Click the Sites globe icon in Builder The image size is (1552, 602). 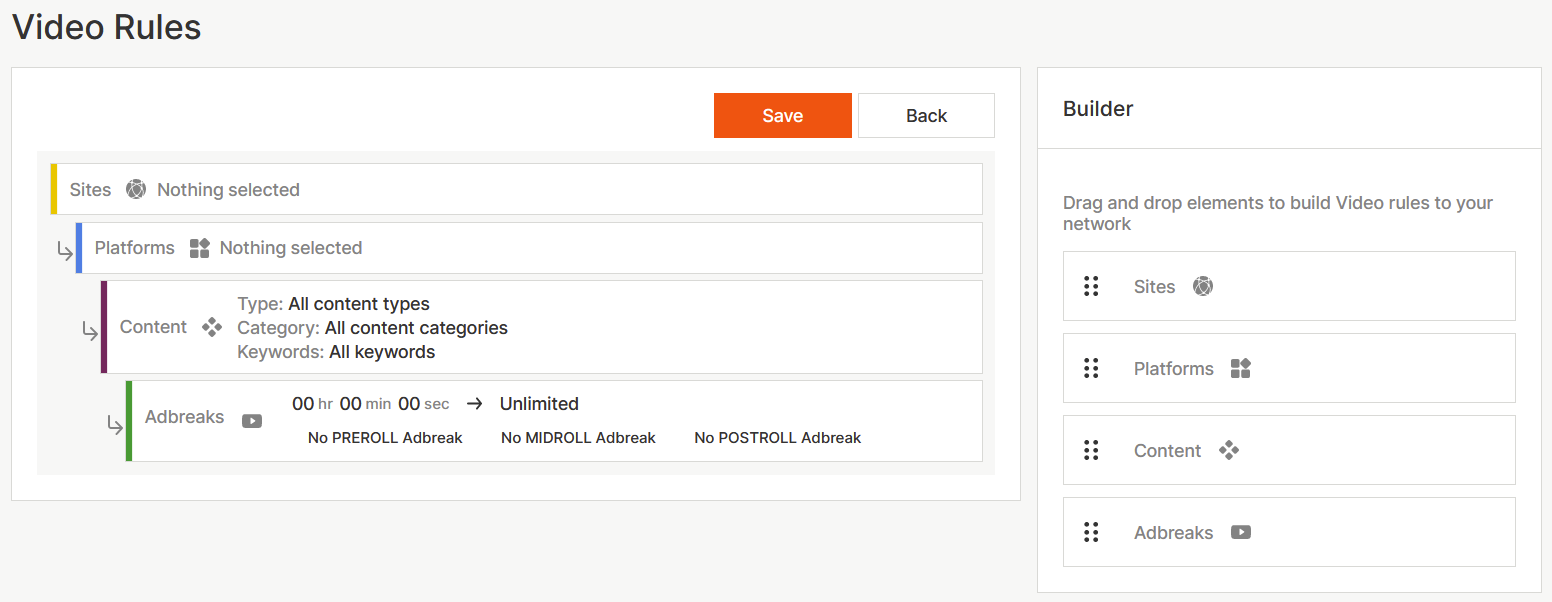(x=1203, y=287)
